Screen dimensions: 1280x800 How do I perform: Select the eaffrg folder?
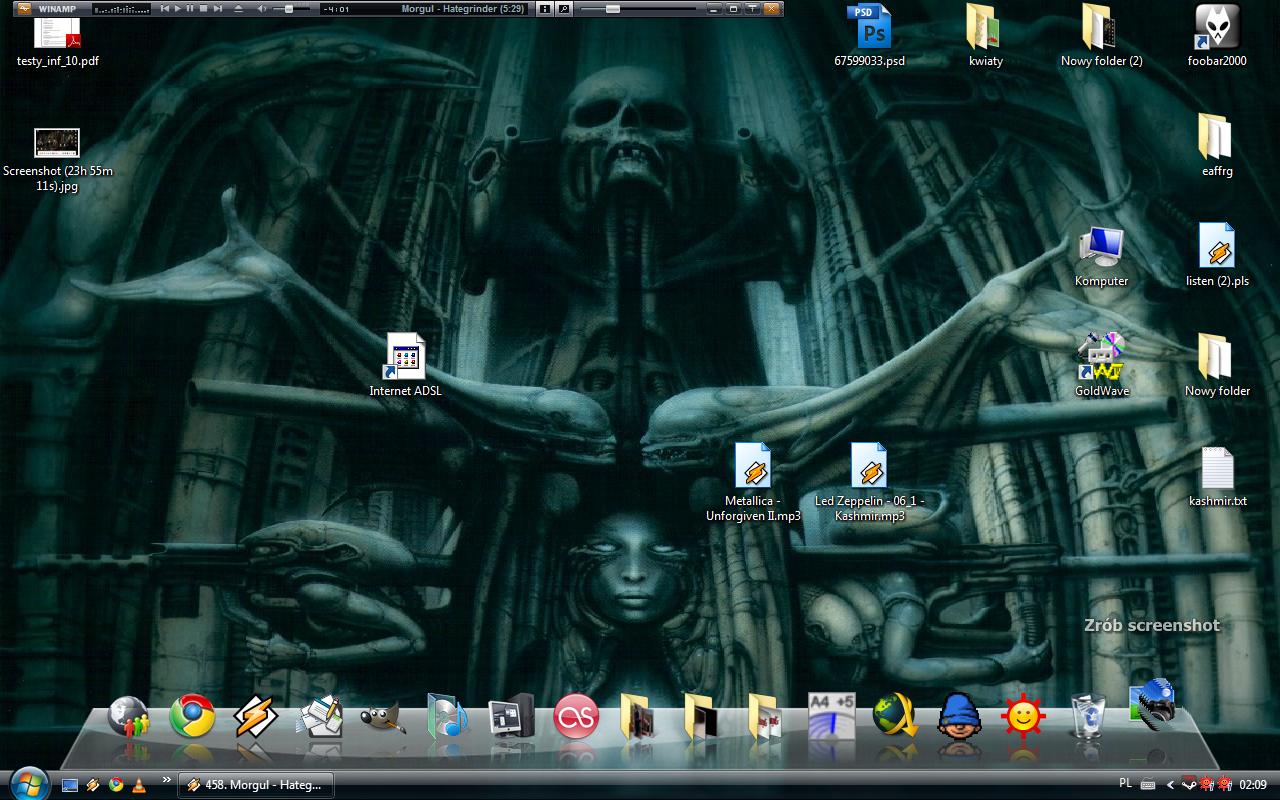pyautogui.click(x=1217, y=146)
